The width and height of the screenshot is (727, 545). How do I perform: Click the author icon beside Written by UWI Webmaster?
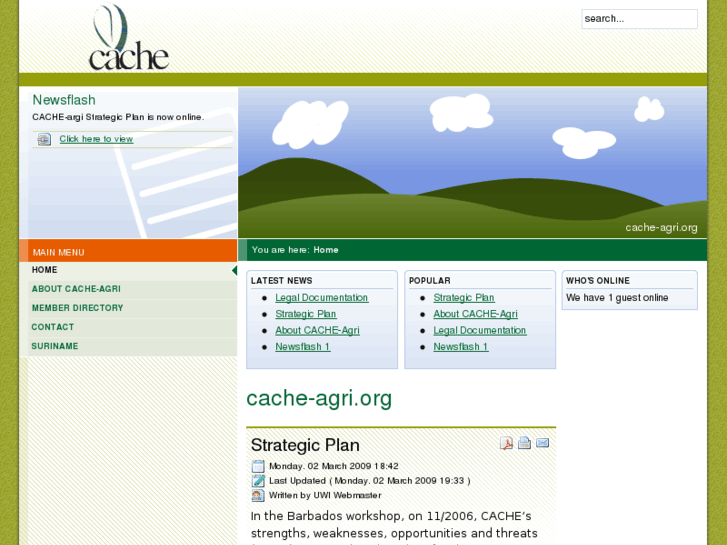[258, 495]
